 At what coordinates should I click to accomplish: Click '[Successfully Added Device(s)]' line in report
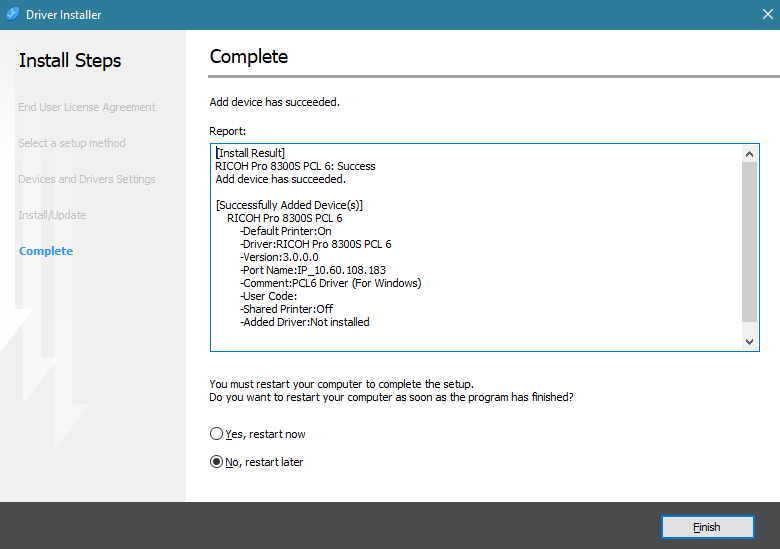point(290,205)
